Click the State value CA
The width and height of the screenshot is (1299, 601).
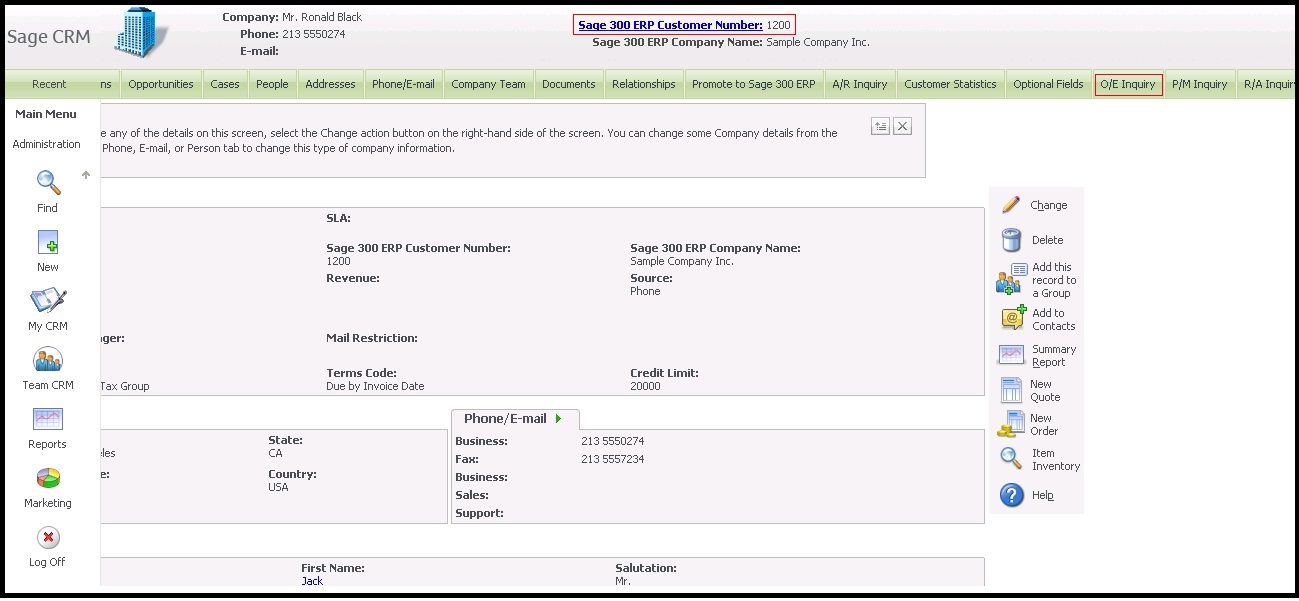tap(275, 453)
